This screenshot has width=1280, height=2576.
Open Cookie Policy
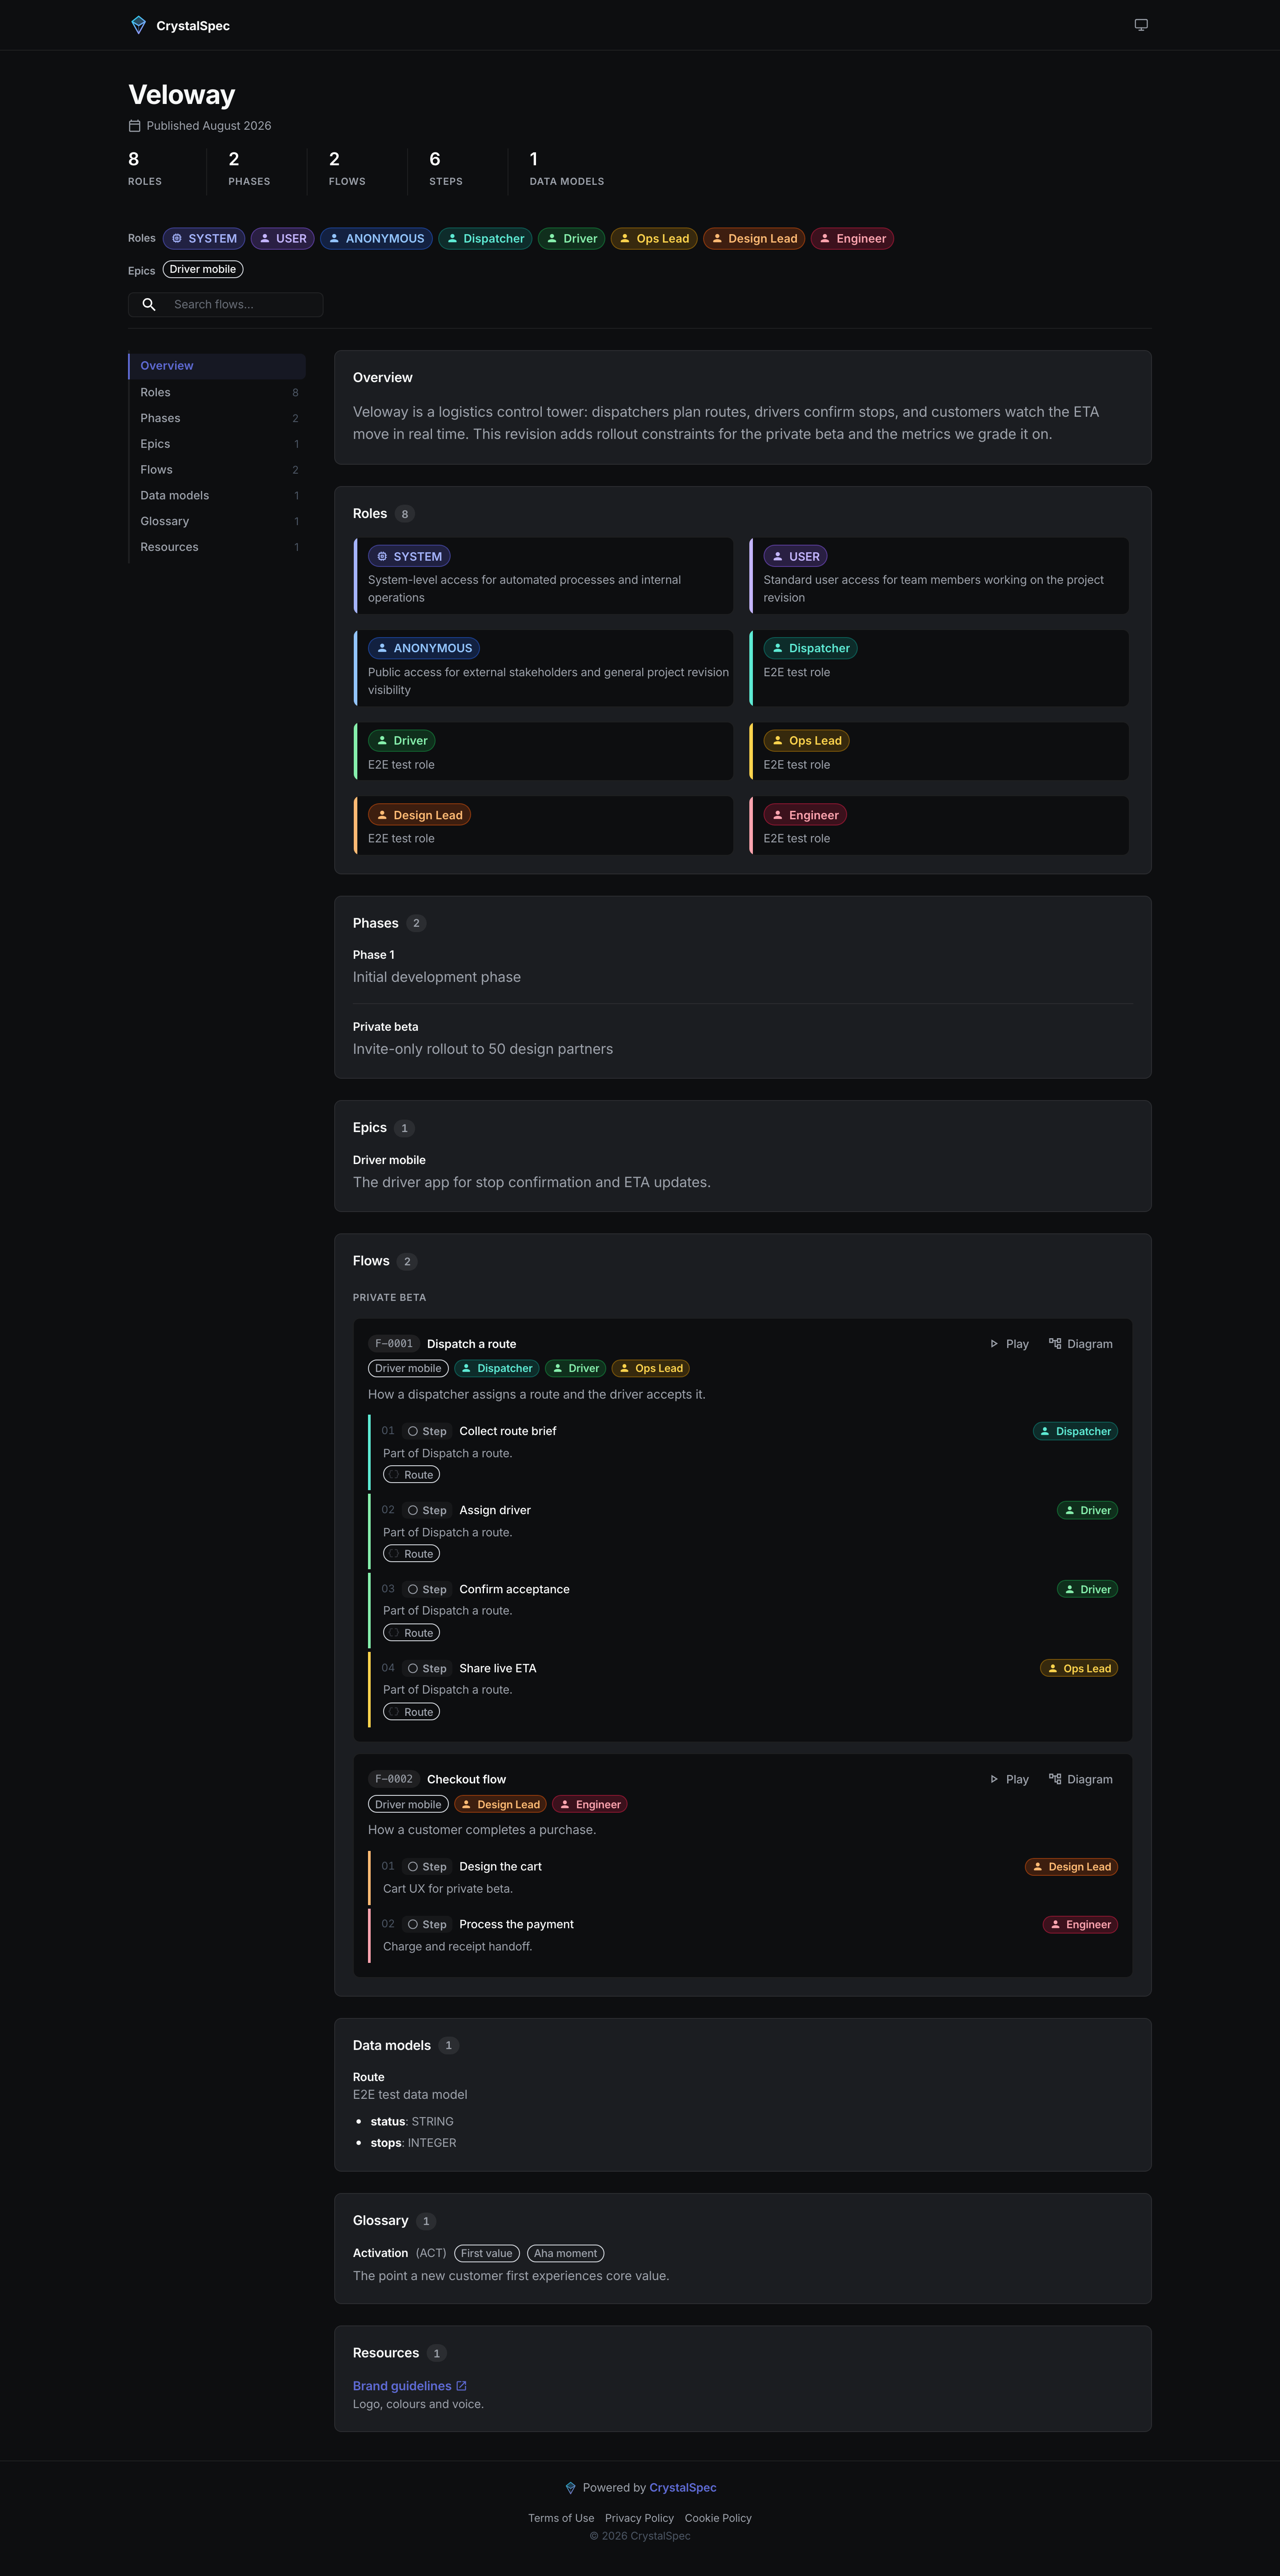click(x=718, y=2518)
